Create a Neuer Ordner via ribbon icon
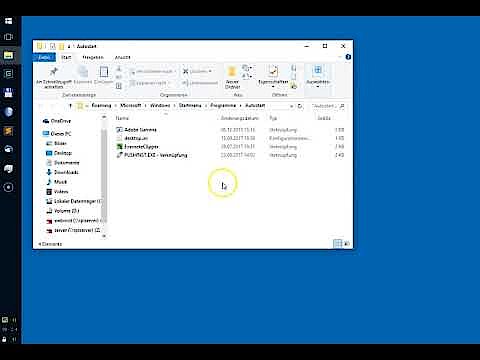The image size is (480, 360). coord(232,71)
